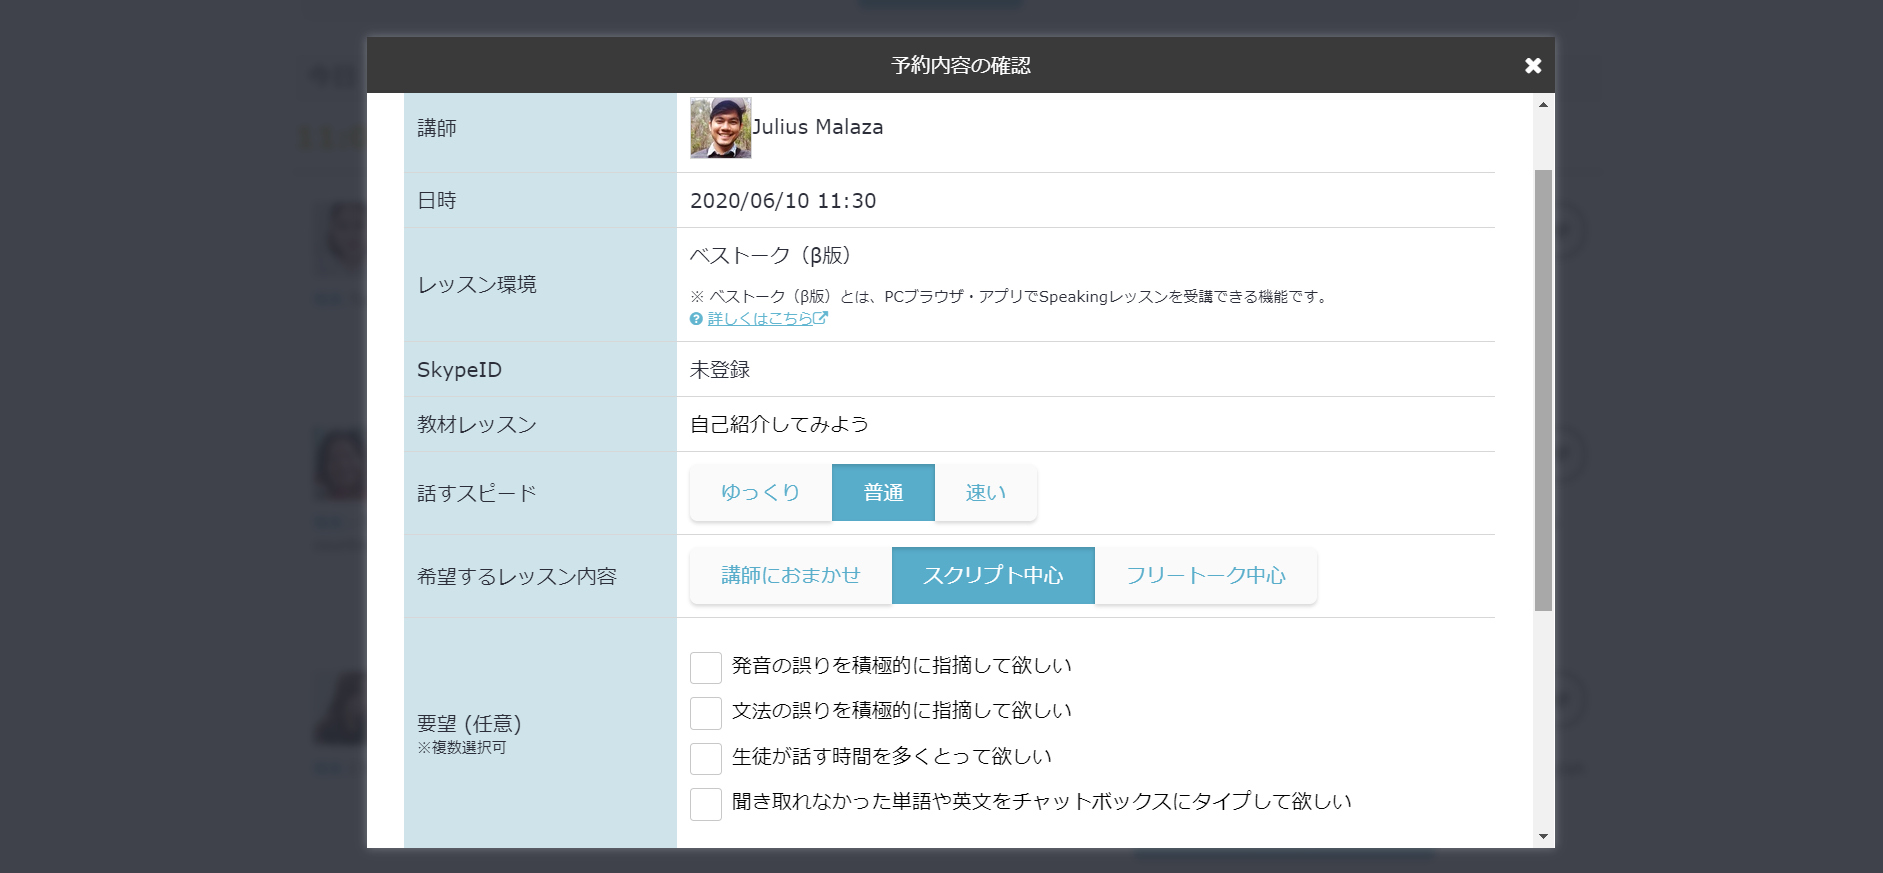Enable the 文法の誤り correction request checkbox

(706, 713)
